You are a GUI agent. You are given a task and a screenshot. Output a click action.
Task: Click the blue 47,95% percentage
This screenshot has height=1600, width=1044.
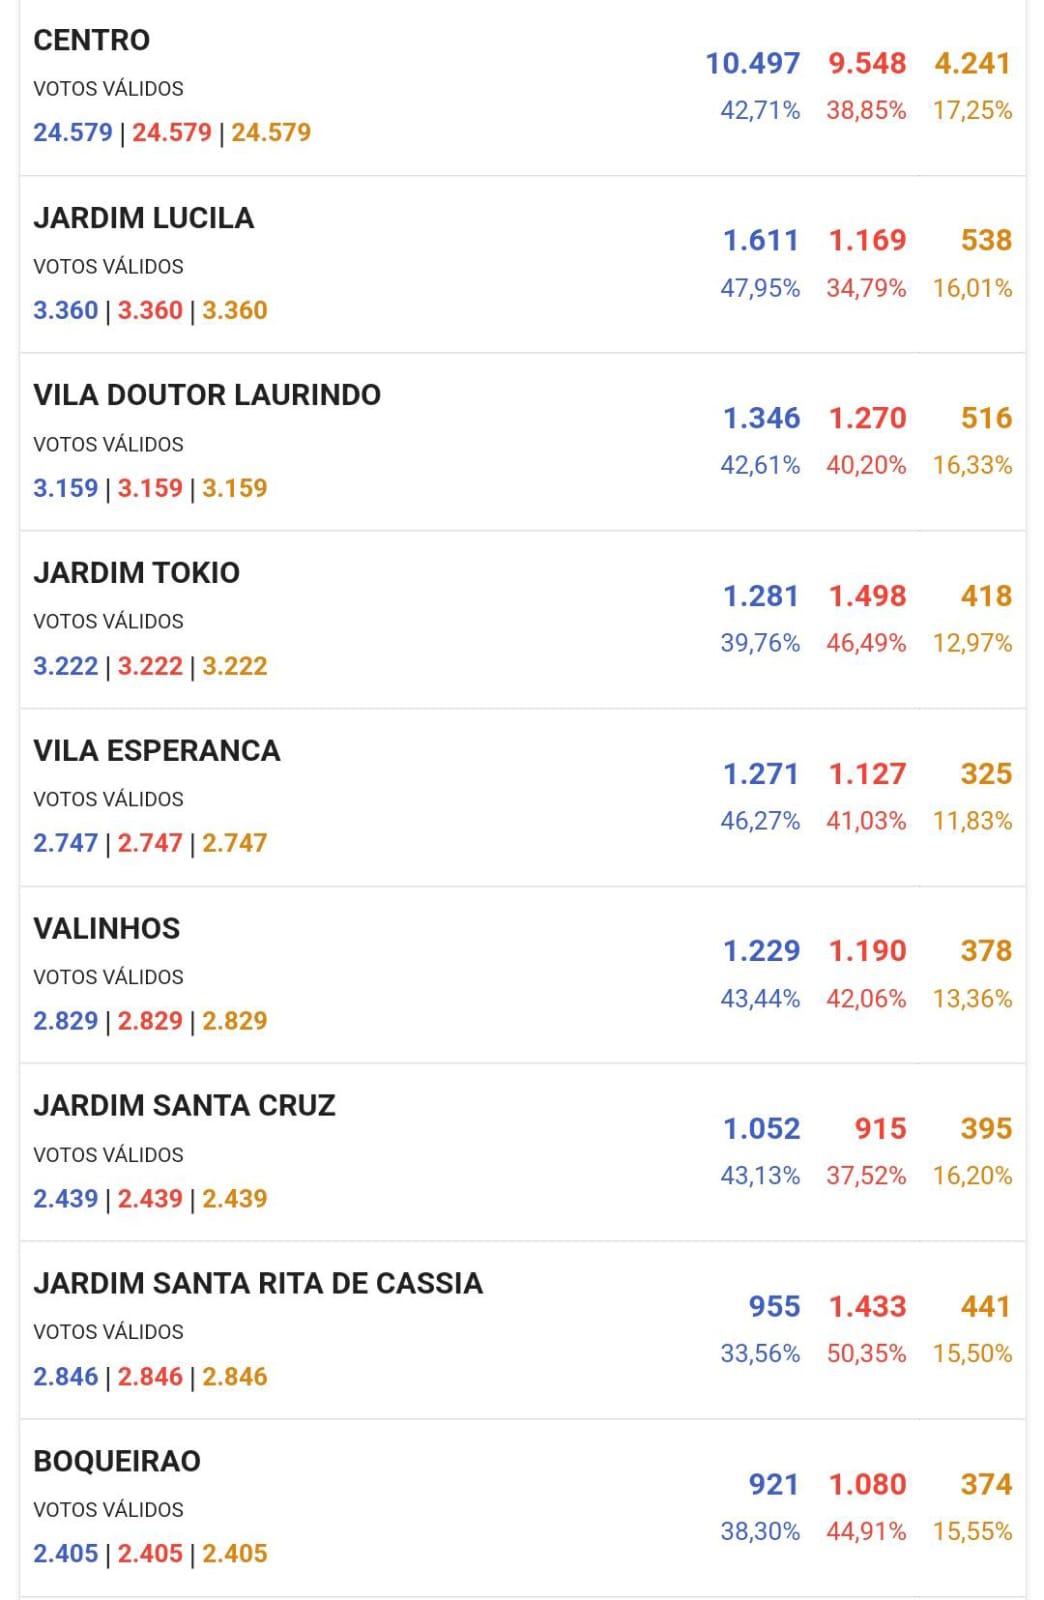tap(760, 289)
